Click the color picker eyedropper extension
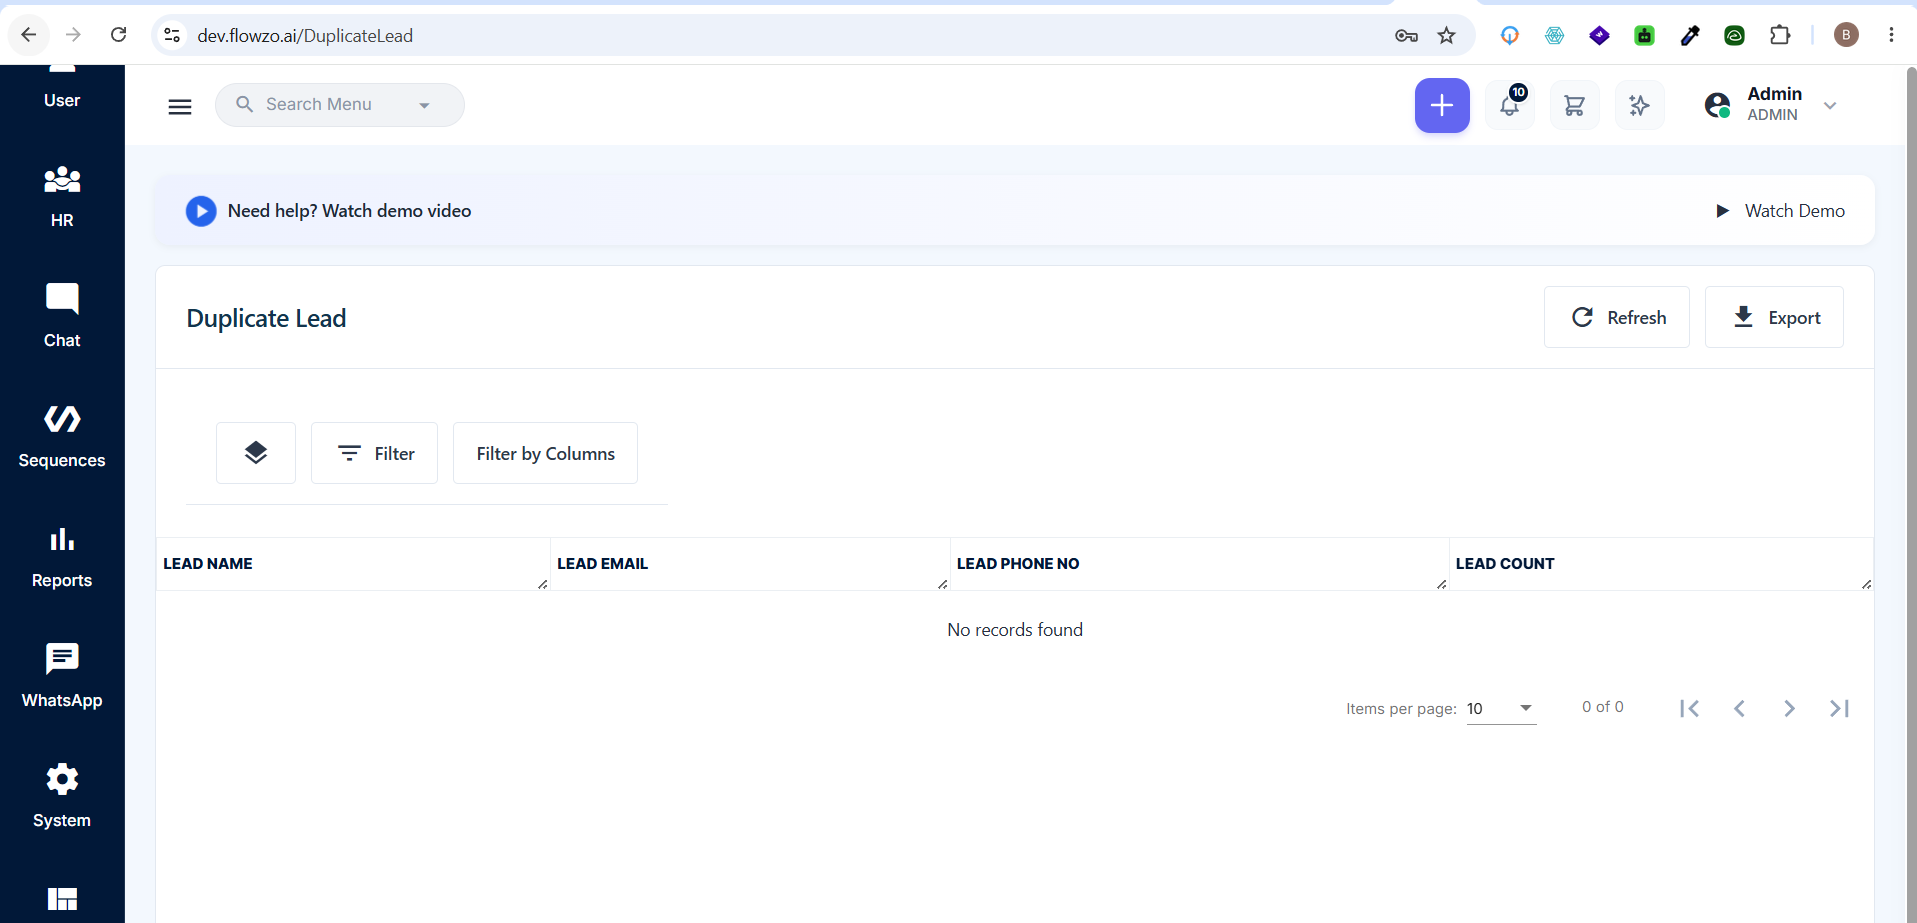The image size is (1917, 923). 1690,35
